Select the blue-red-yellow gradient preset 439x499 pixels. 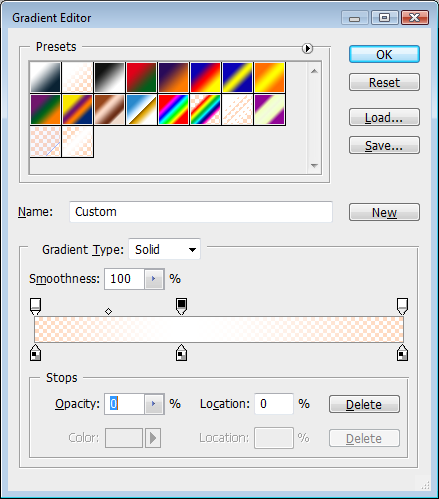coord(206,77)
